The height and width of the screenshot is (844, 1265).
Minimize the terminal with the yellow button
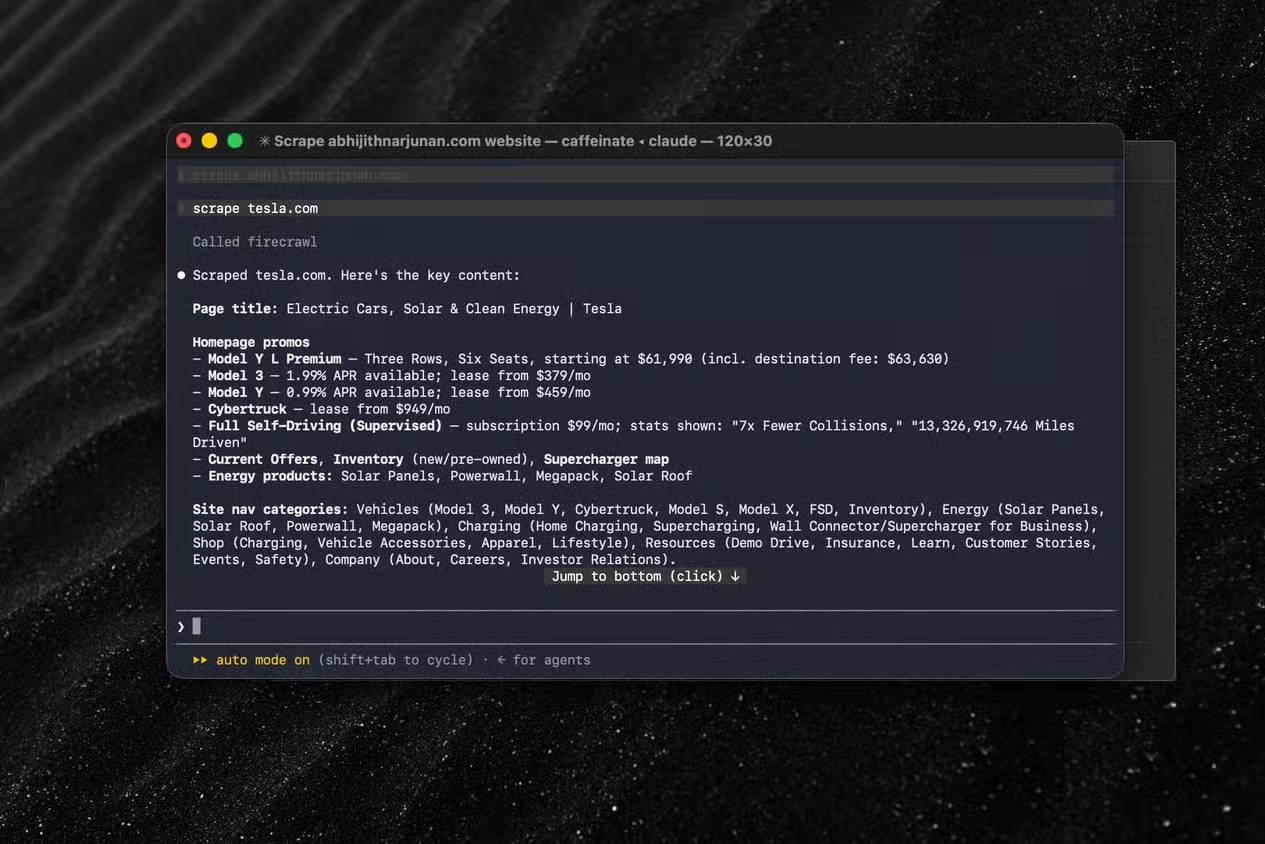[x=209, y=141]
